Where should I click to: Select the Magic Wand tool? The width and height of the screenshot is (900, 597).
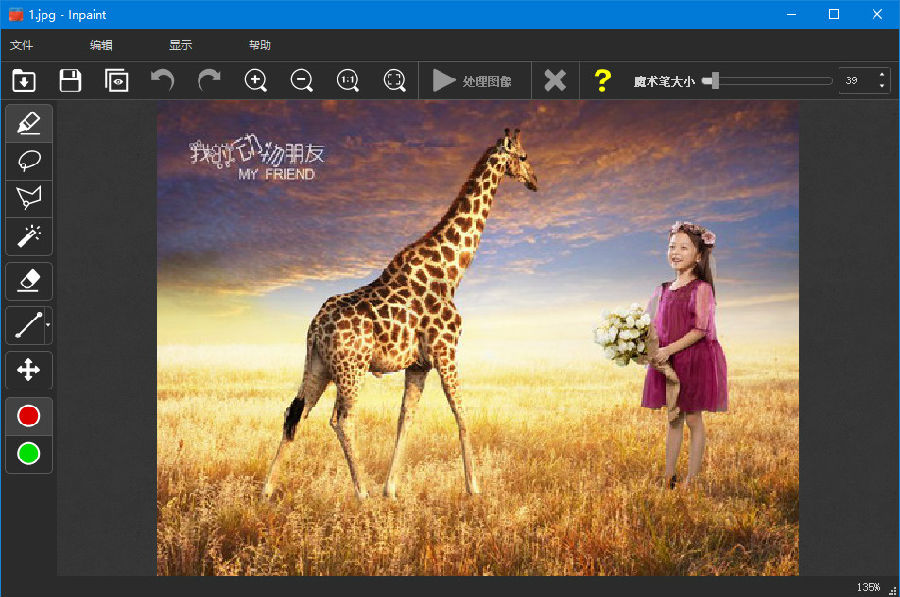(x=29, y=236)
